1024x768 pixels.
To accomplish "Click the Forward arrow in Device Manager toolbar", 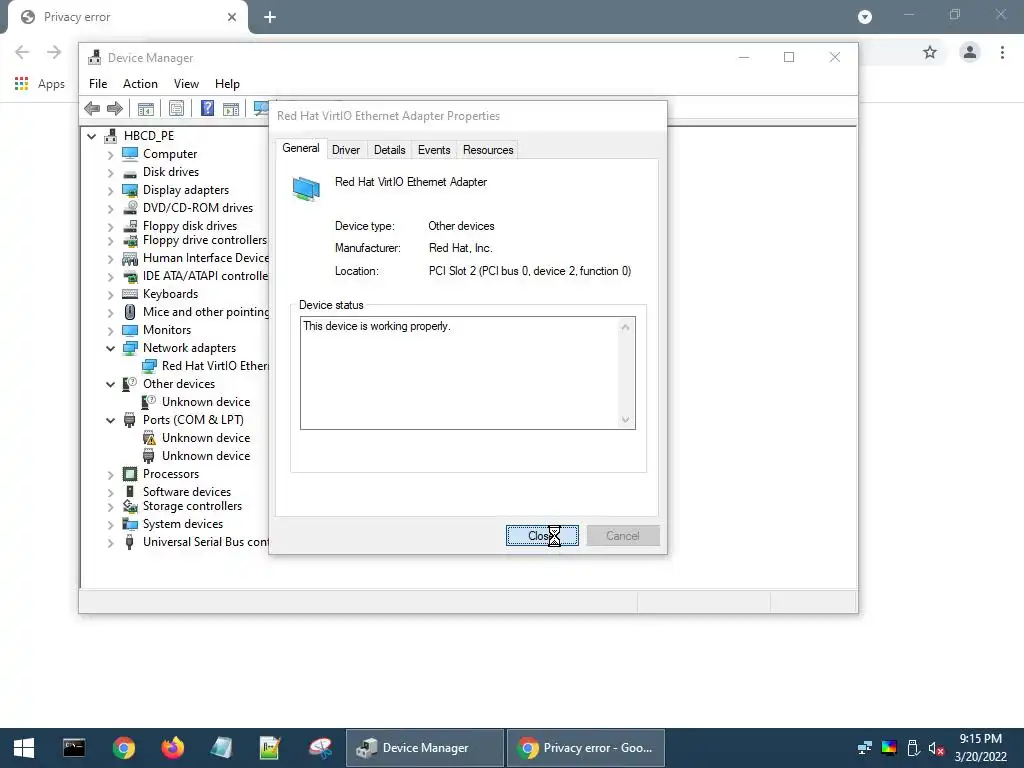I will 115,108.
